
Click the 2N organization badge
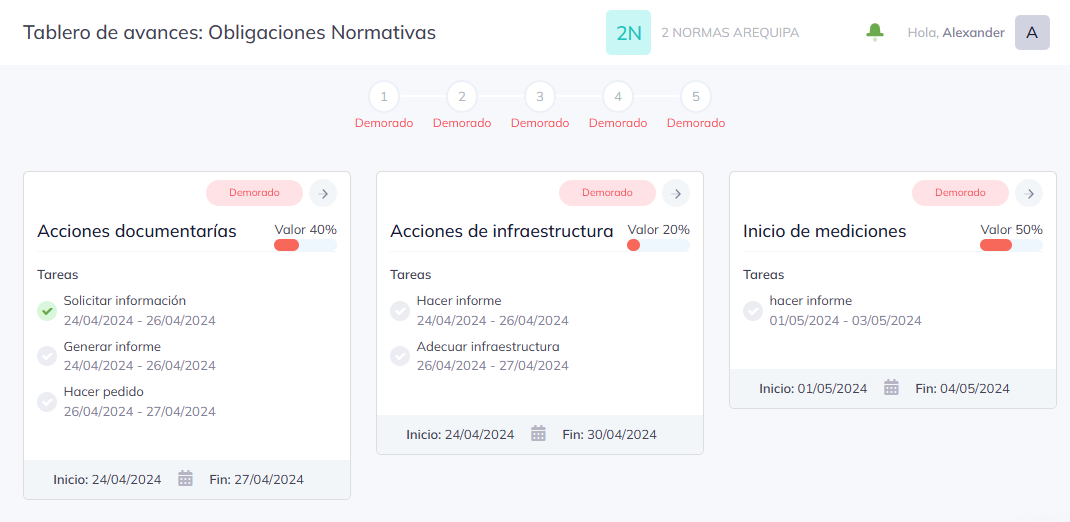click(x=628, y=33)
